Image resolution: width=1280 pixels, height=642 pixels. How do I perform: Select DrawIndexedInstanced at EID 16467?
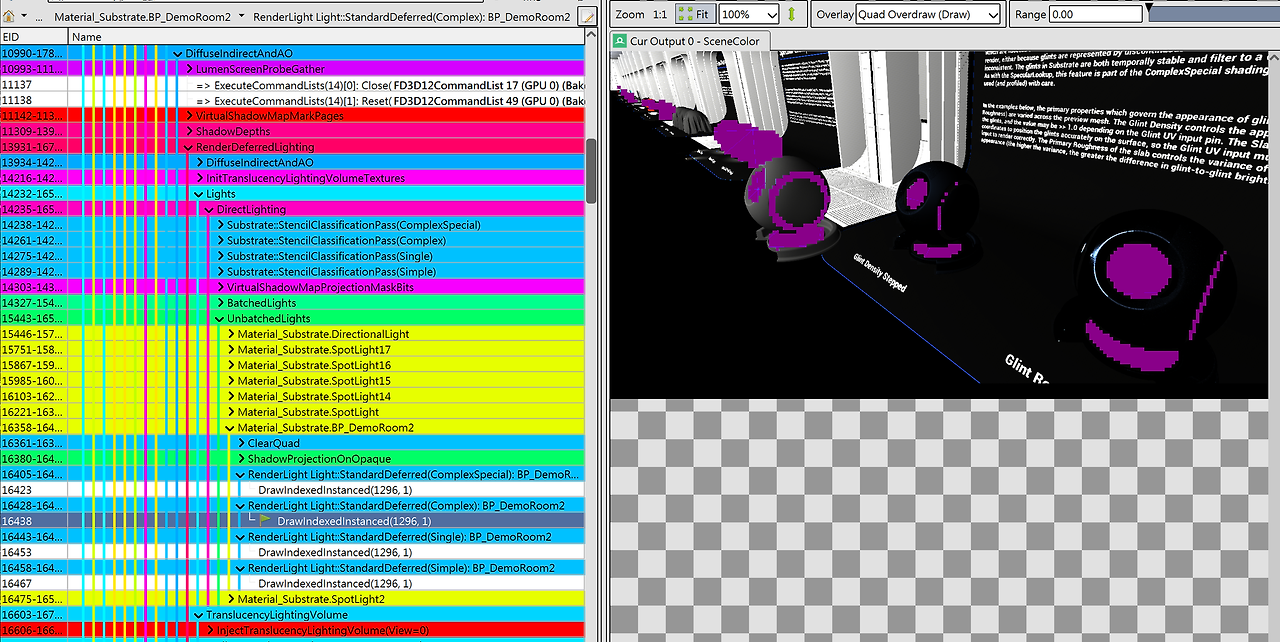(292, 584)
